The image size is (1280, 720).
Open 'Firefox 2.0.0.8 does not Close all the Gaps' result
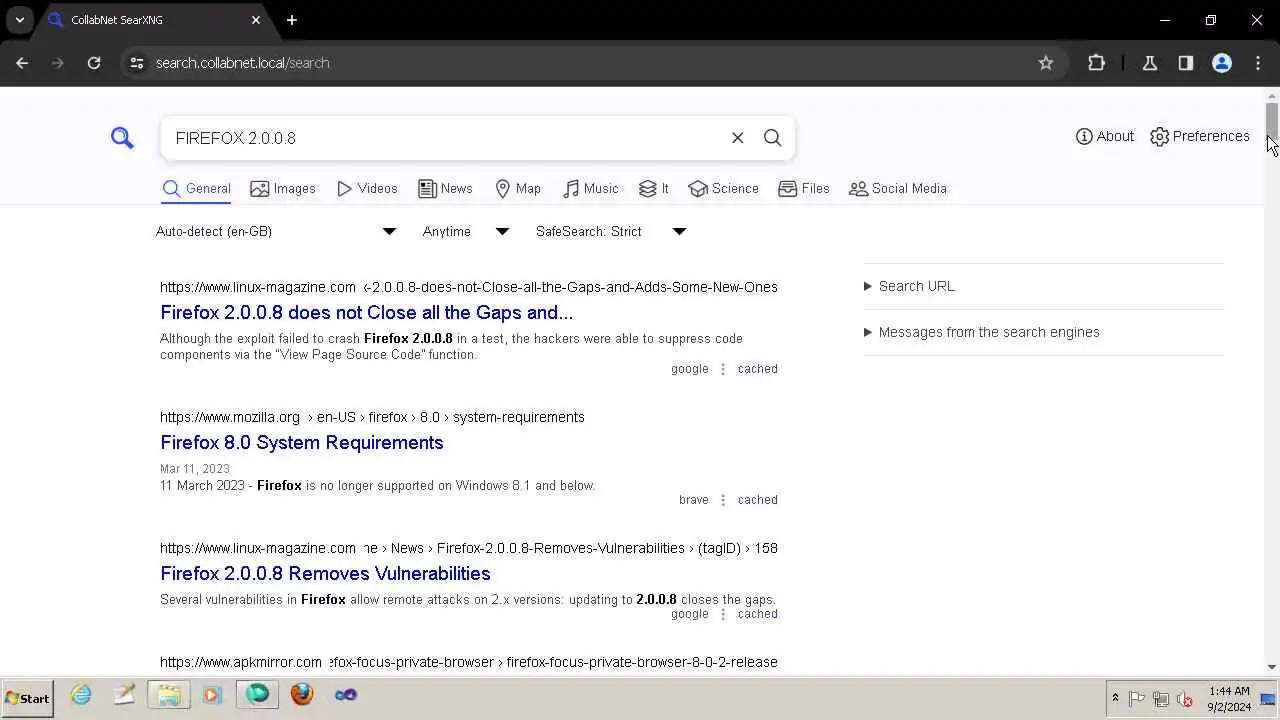click(366, 312)
